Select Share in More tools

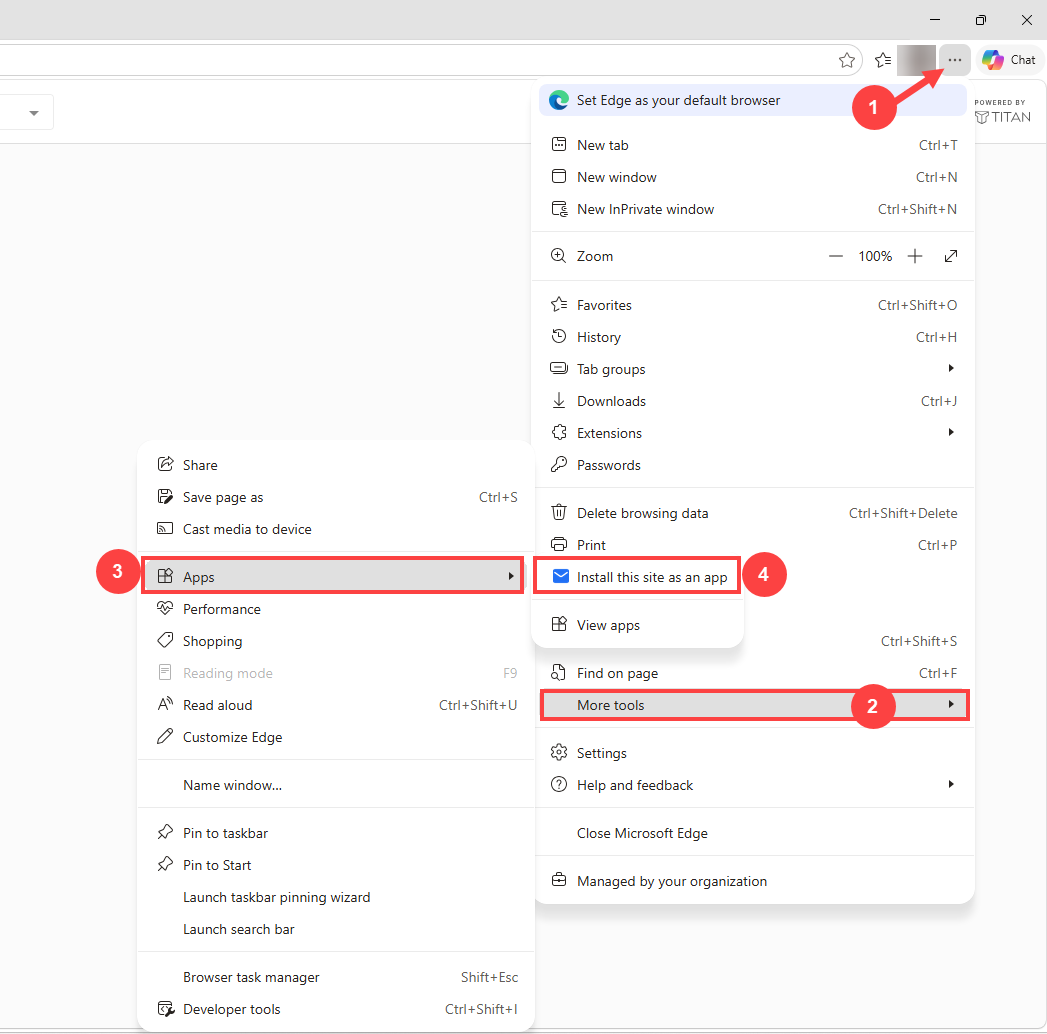(x=336, y=465)
